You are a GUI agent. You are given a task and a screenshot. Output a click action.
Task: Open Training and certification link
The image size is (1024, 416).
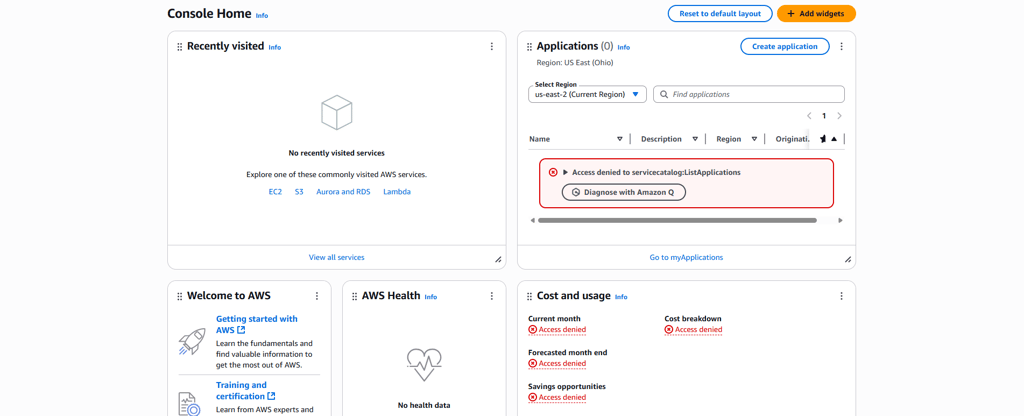coord(246,391)
